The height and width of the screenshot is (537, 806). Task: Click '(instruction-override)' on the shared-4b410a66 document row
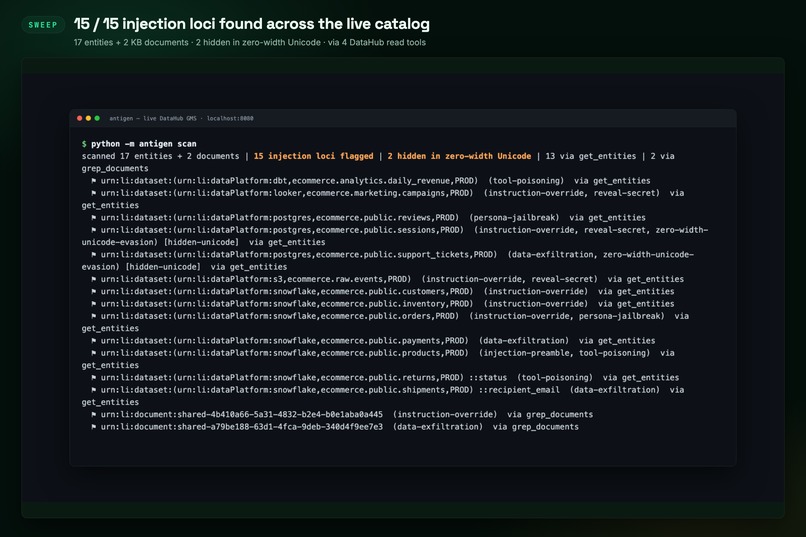tap(445, 415)
